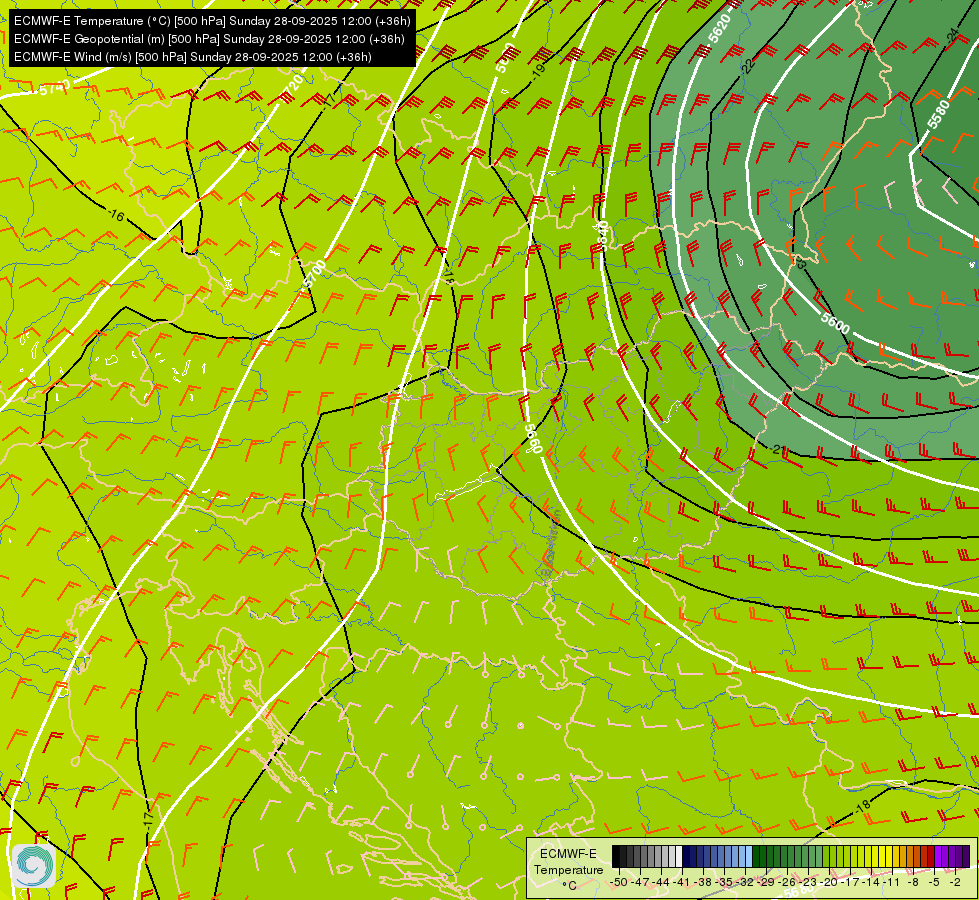Click the ECMWF-E Temperature header line
The image size is (979, 900).
[x=212, y=21]
